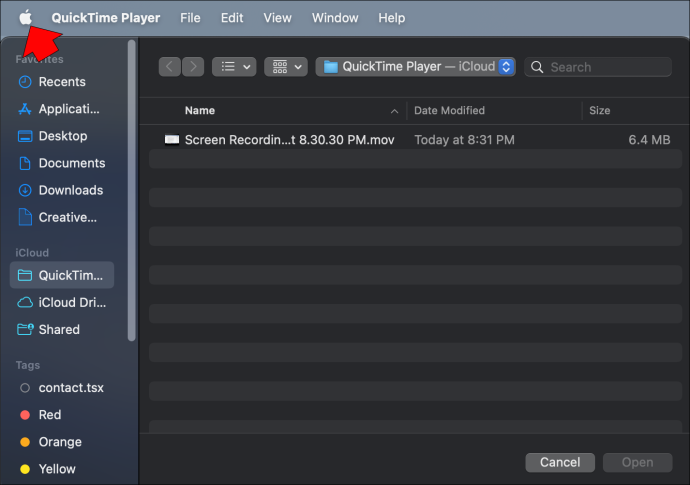Open the QuickTime Player — iCloud location popup
The height and width of the screenshot is (485, 690).
(x=415, y=67)
